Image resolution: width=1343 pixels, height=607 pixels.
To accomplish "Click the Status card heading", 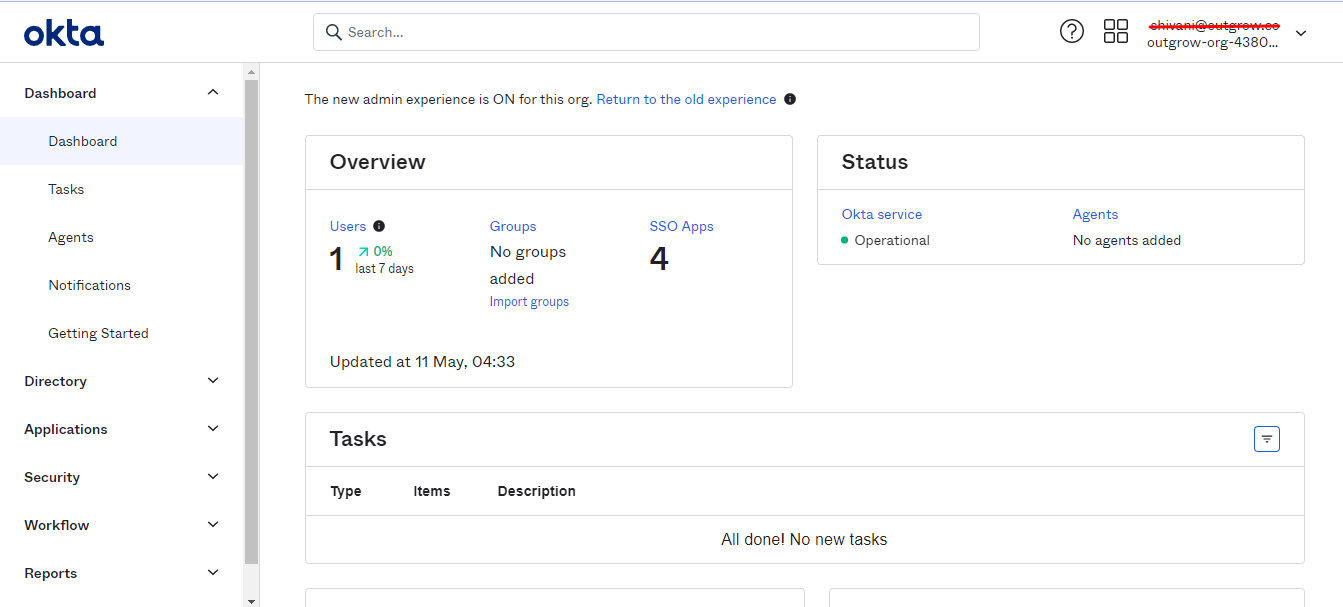I will pyautogui.click(x=875, y=162).
